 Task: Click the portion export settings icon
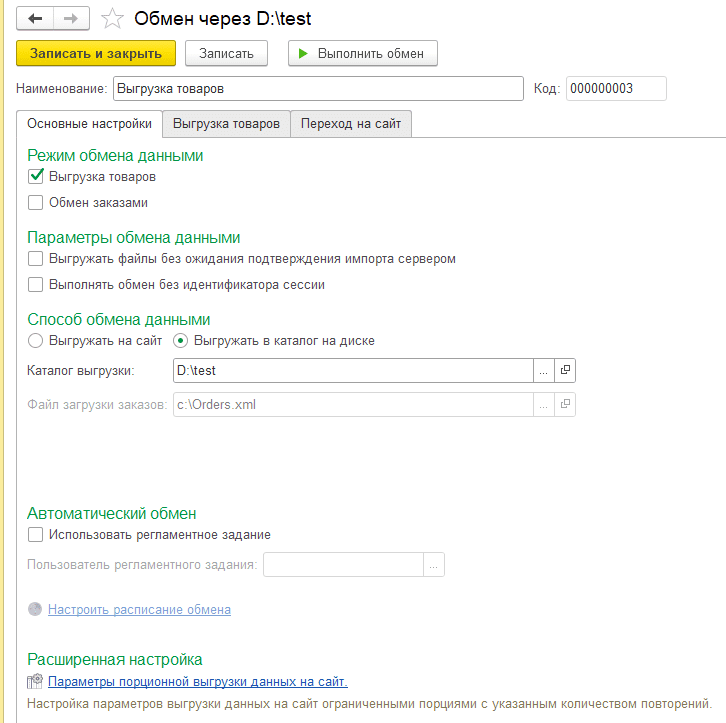pyautogui.click(x=35, y=681)
